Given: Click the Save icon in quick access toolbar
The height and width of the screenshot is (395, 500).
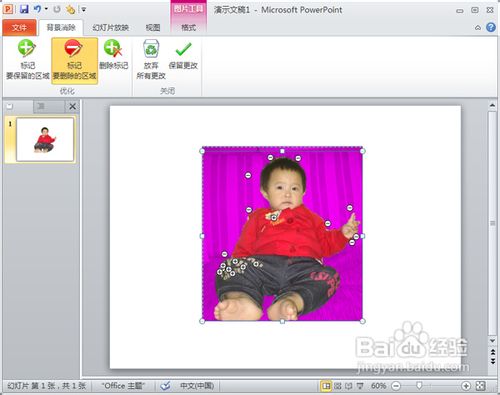Looking at the screenshot, I should (24, 9).
